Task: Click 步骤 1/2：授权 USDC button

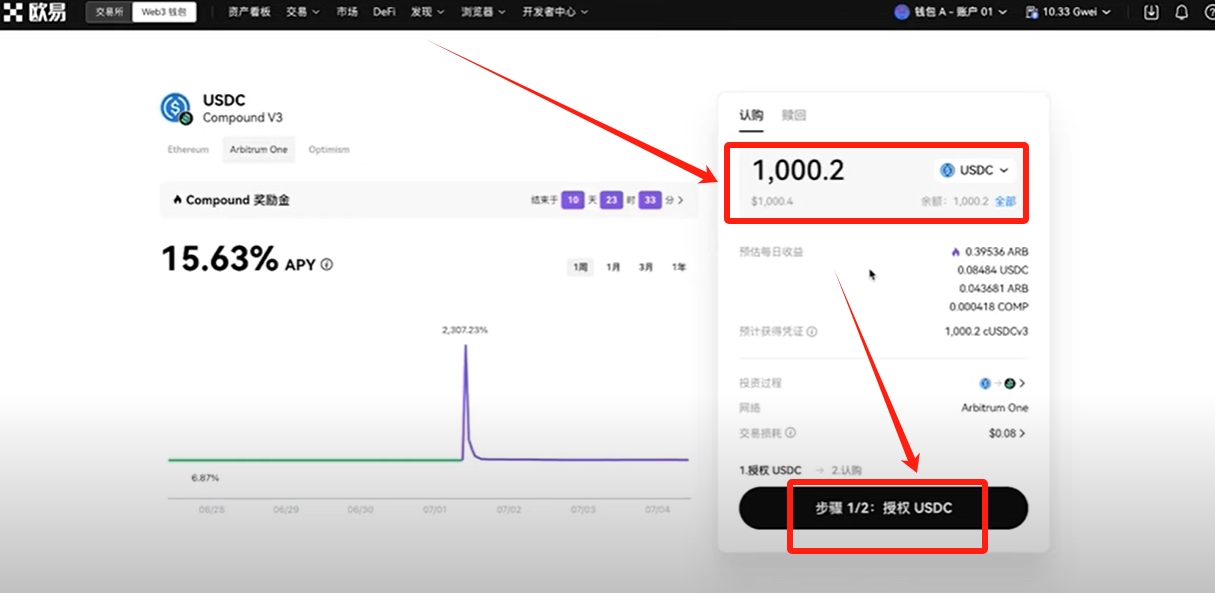Action: 884,508
